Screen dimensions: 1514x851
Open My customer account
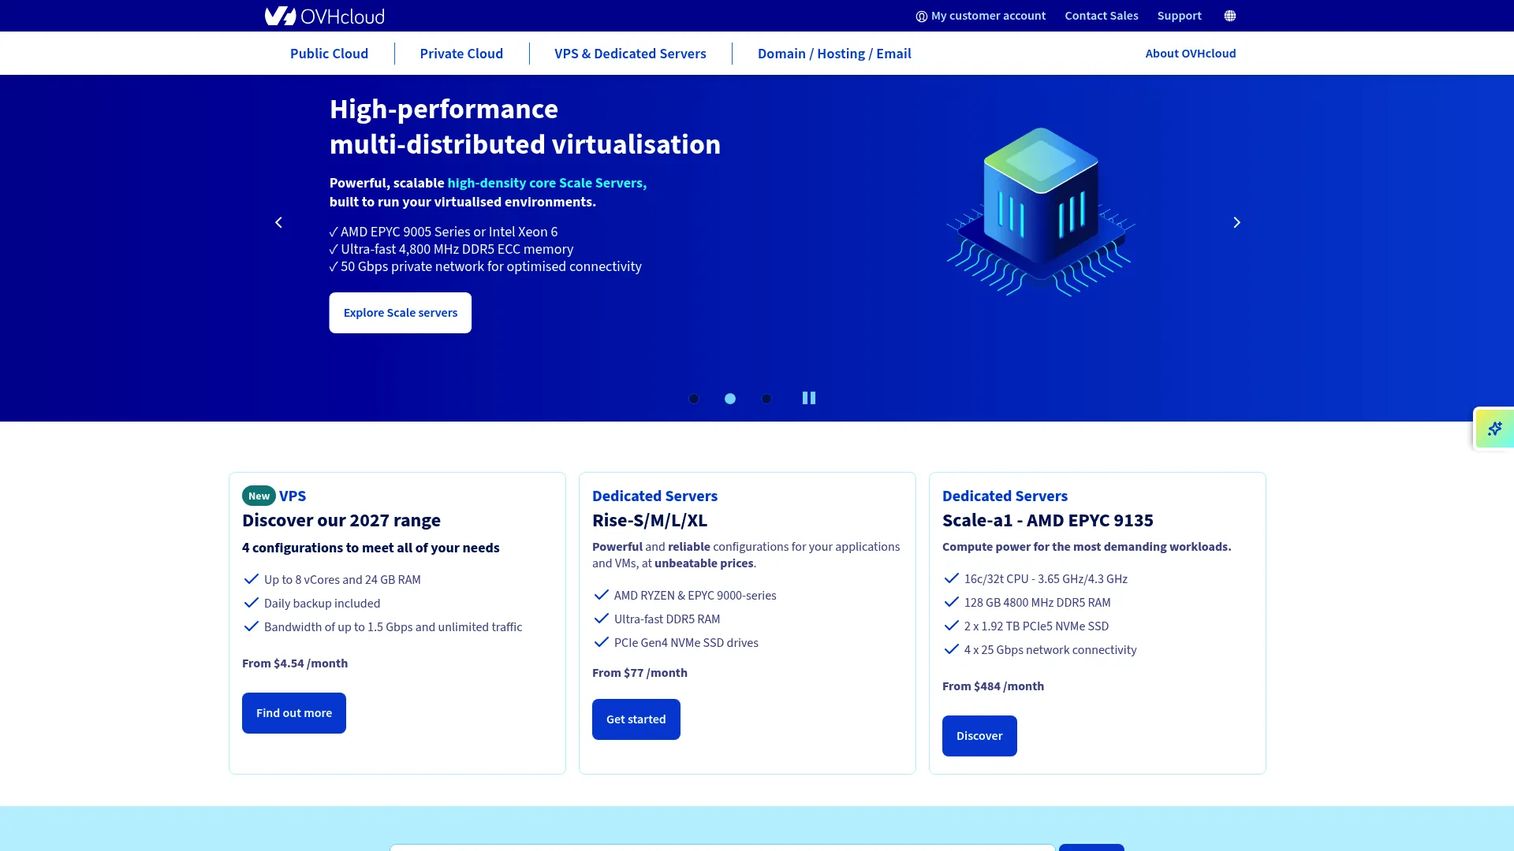[x=981, y=16]
